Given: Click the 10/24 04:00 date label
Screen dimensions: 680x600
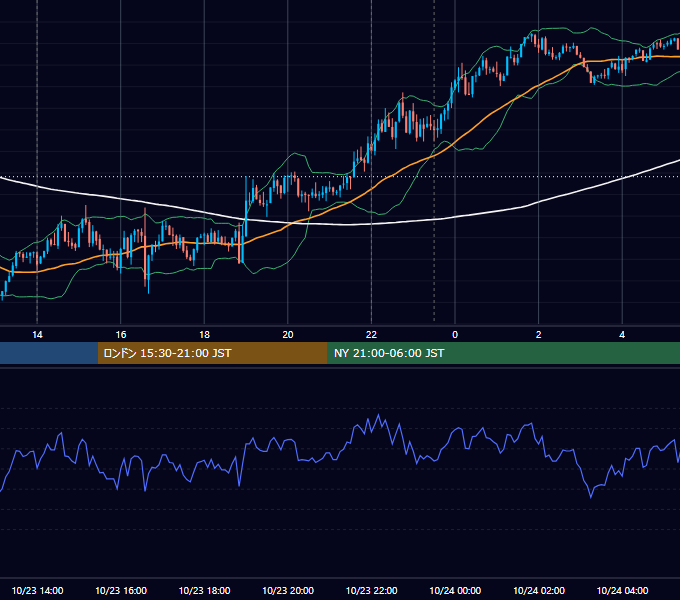Looking at the screenshot, I should click(622, 590).
